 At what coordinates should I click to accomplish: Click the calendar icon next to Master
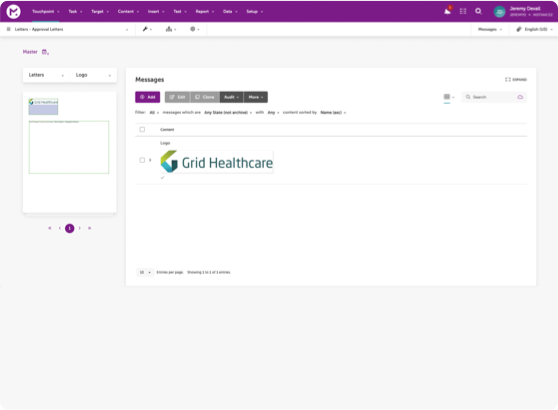pyautogui.click(x=45, y=52)
